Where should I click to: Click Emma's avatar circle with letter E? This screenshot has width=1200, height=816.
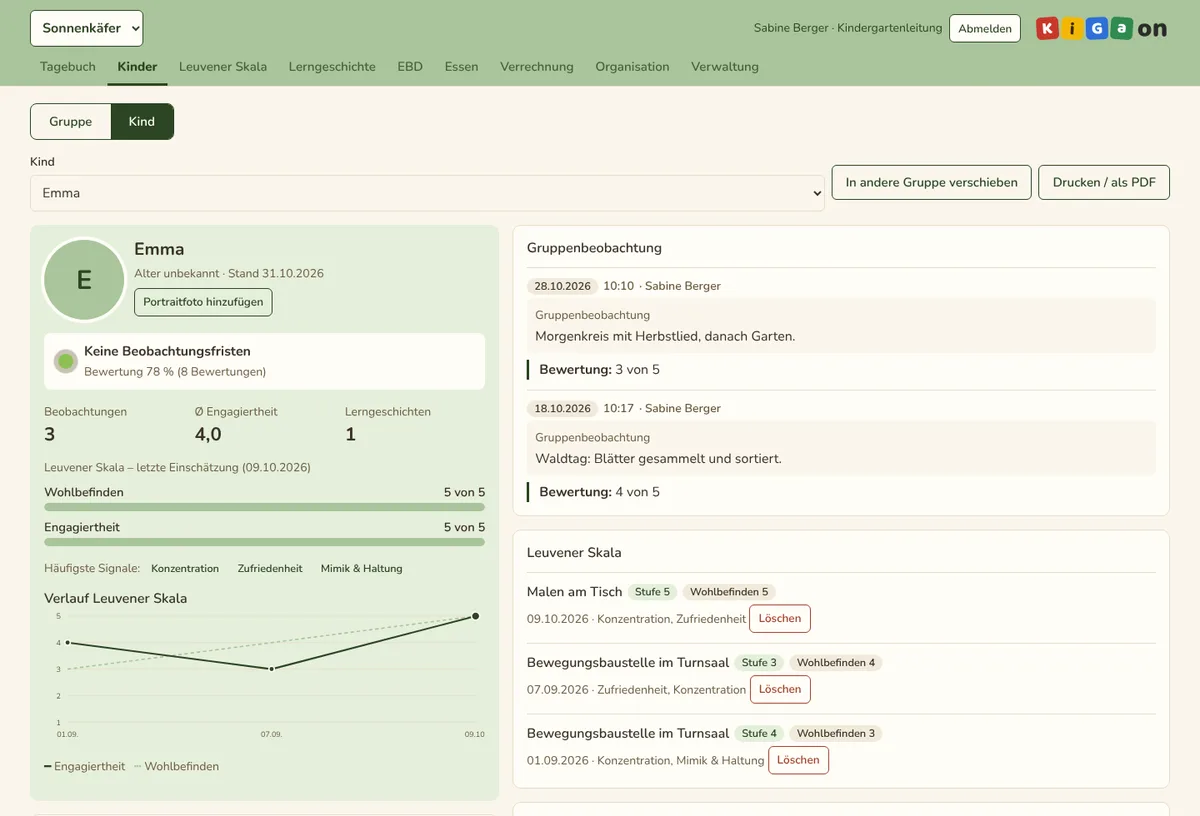pos(84,280)
